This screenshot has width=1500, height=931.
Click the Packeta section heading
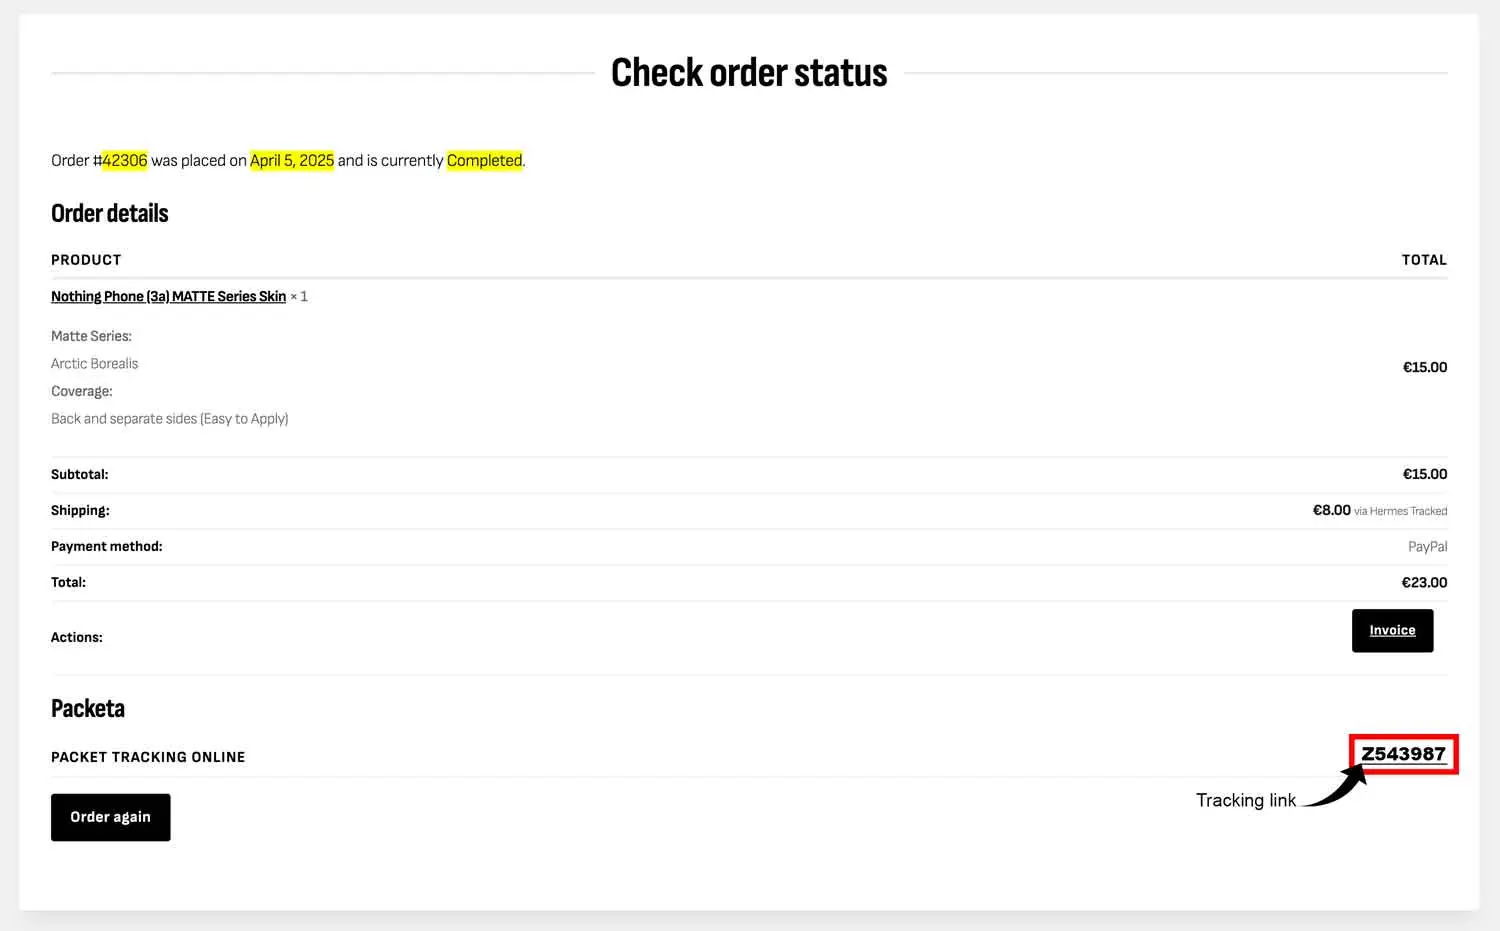pos(88,709)
